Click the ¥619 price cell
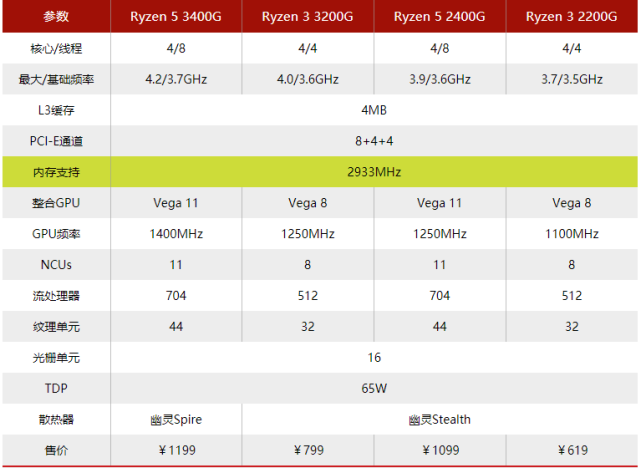Image resolution: width=641 pixels, height=468 pixels. pos(572,450)
